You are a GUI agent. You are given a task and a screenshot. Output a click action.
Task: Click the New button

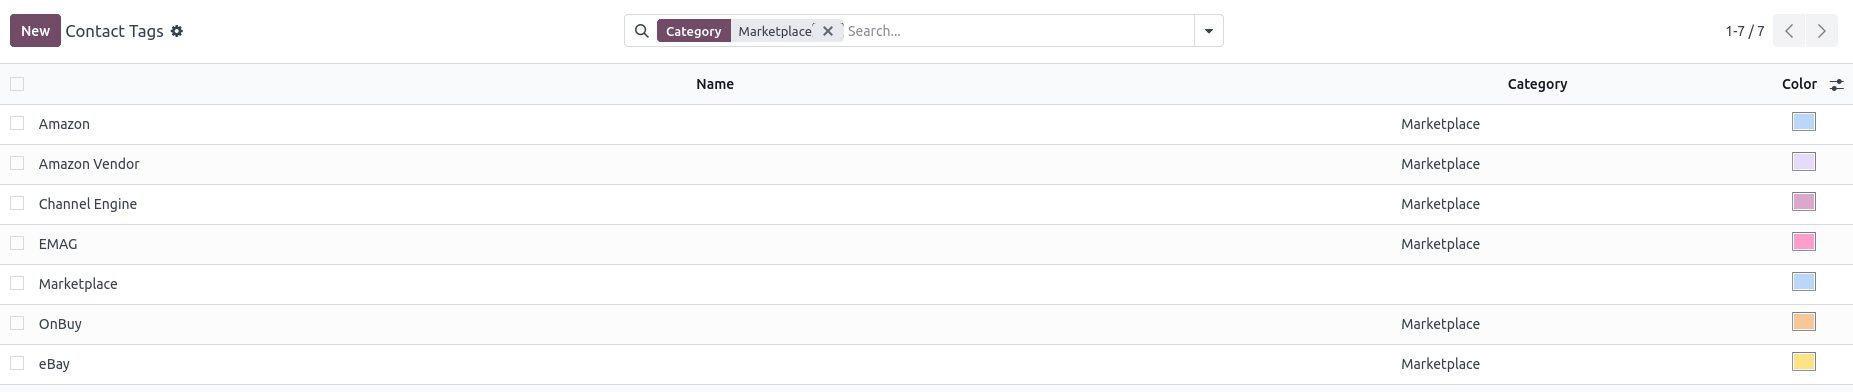coord(35,31)
